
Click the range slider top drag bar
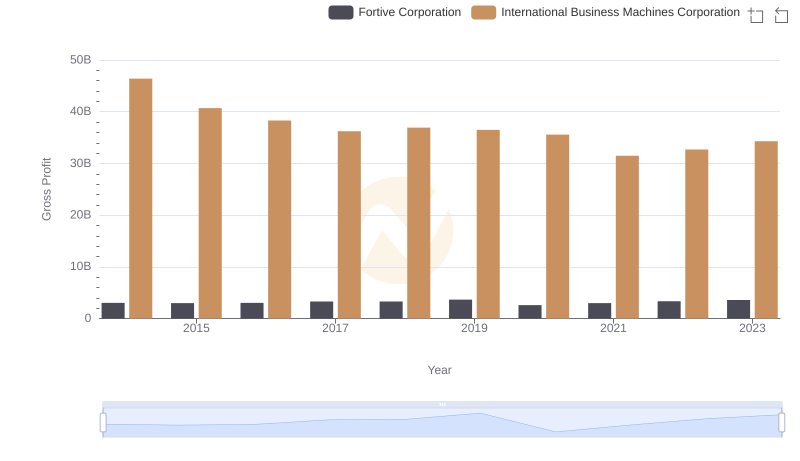(x=442, y=404)
